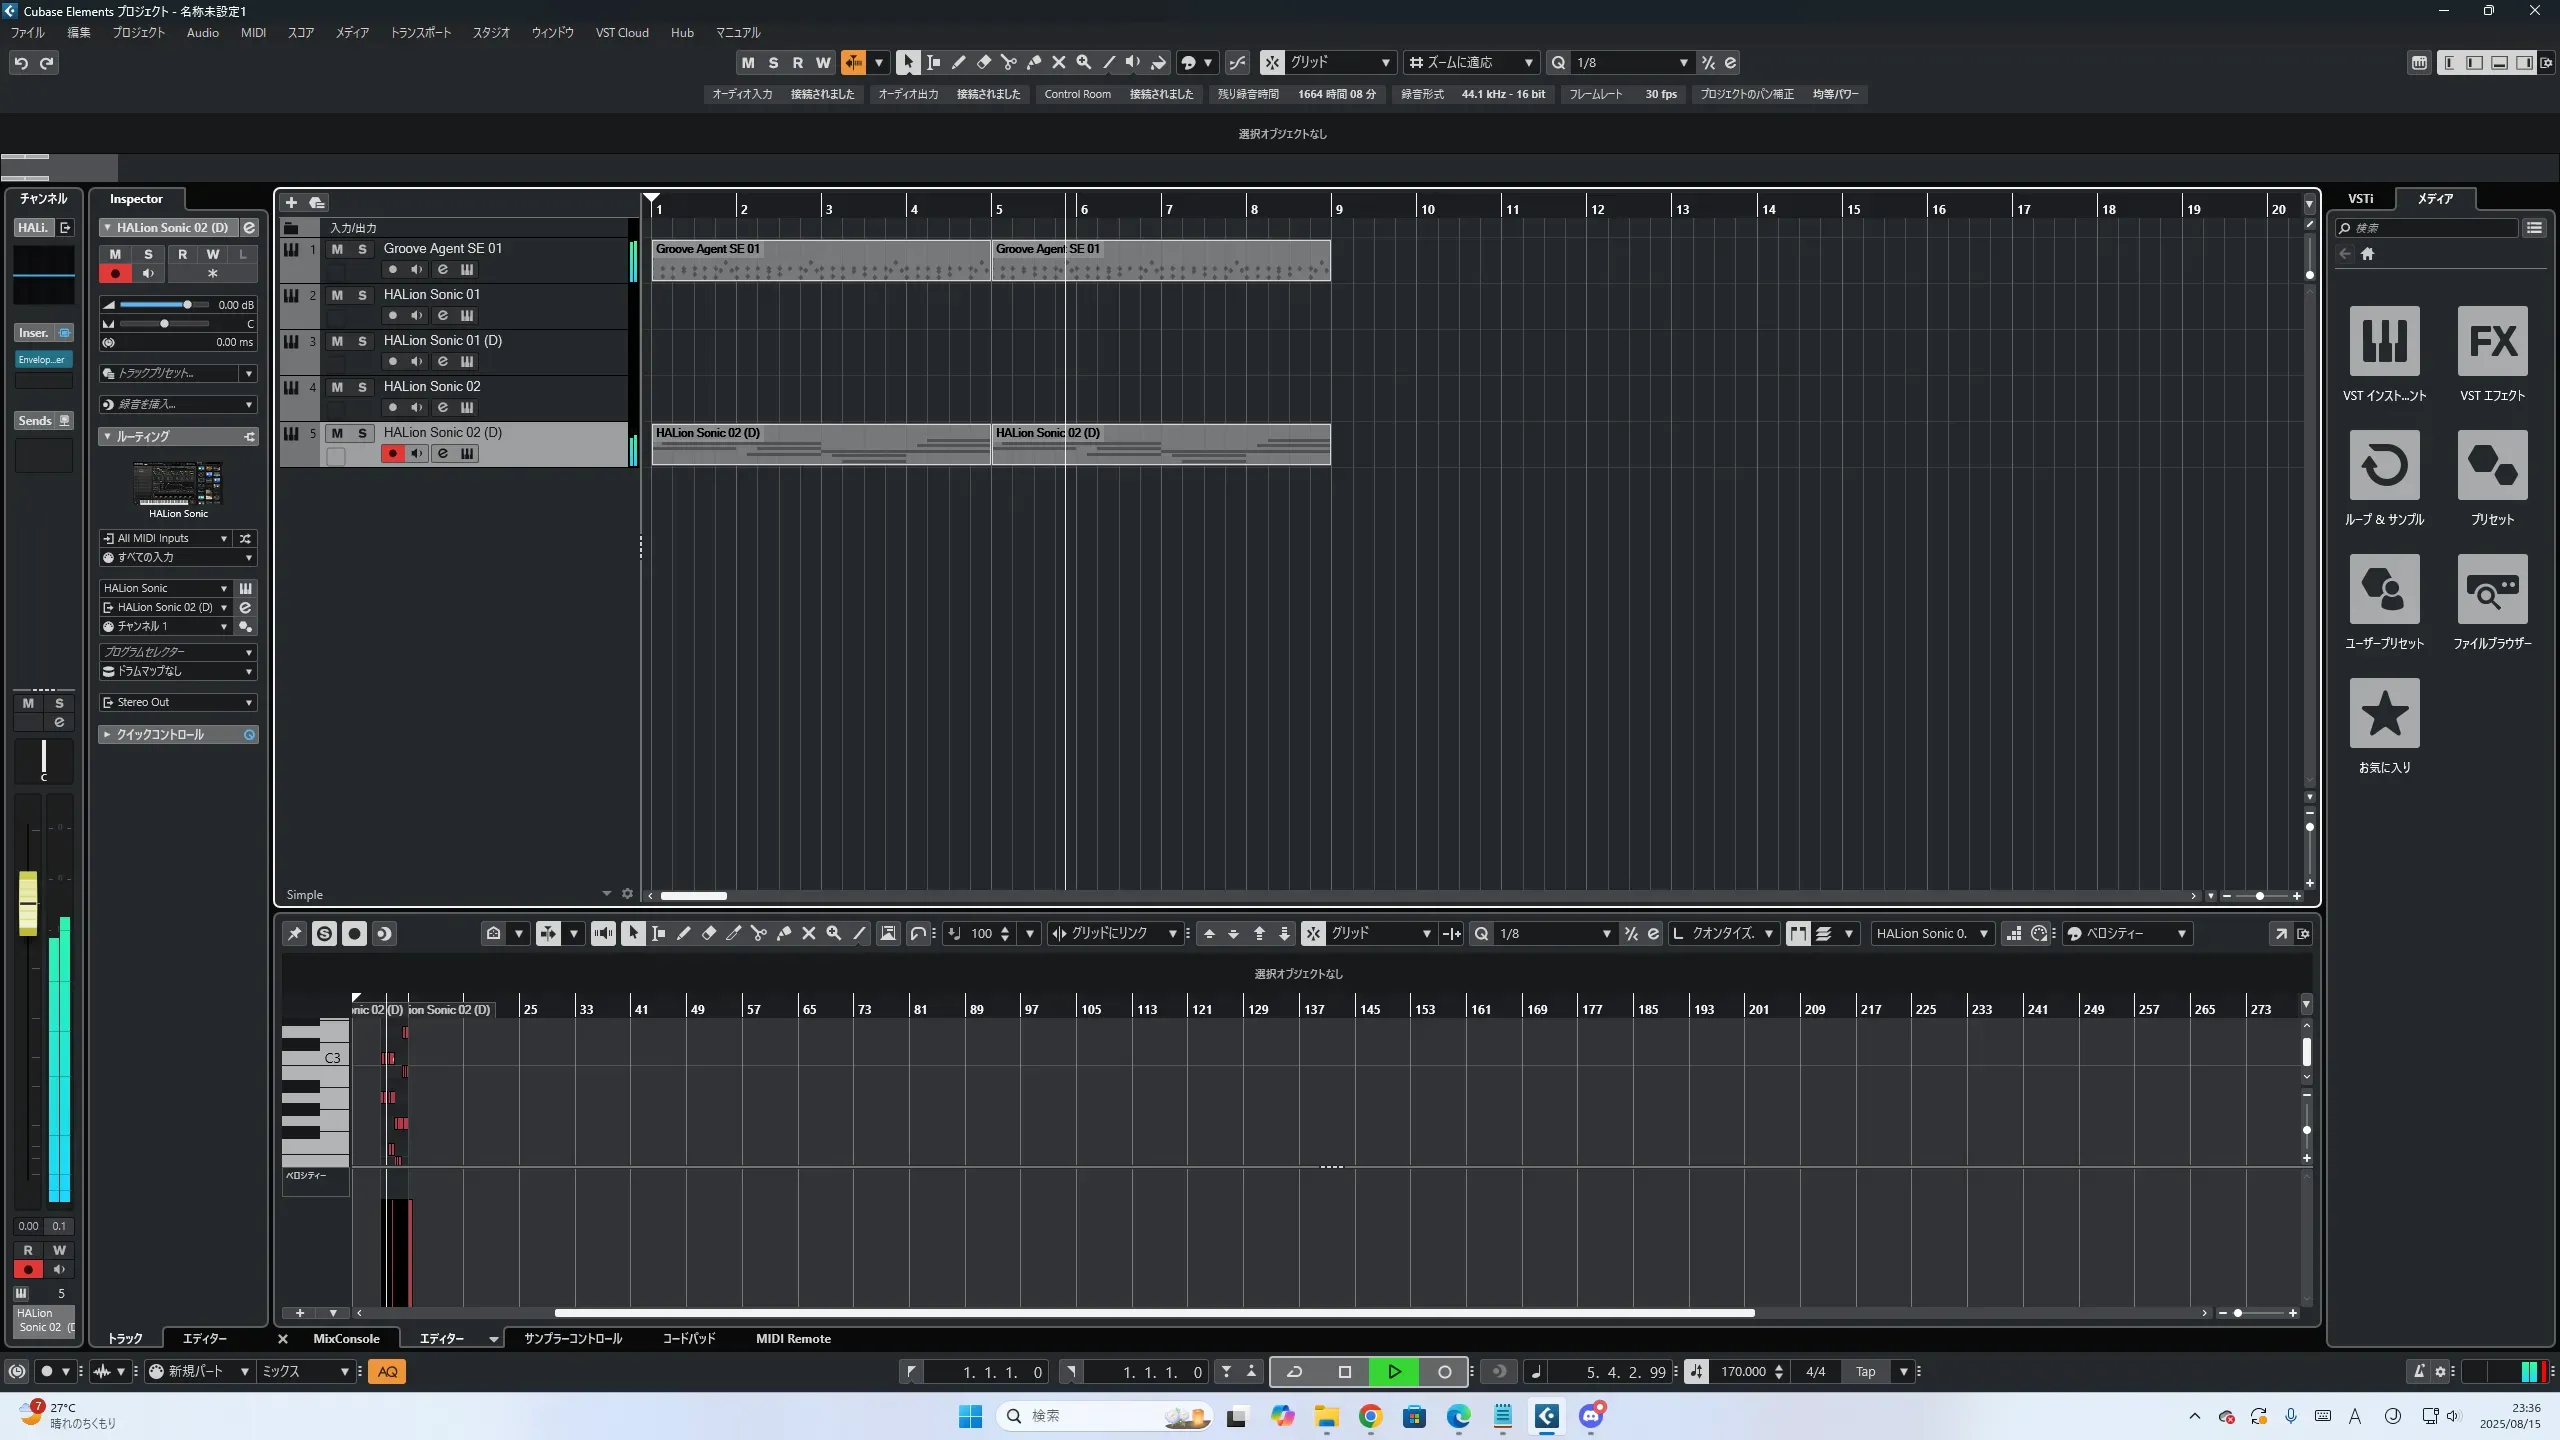The height and width of the screenshot is (1440, 2560).
Task: Select the Glue tool in top toolbar
Action: [x=1034, y=63]
